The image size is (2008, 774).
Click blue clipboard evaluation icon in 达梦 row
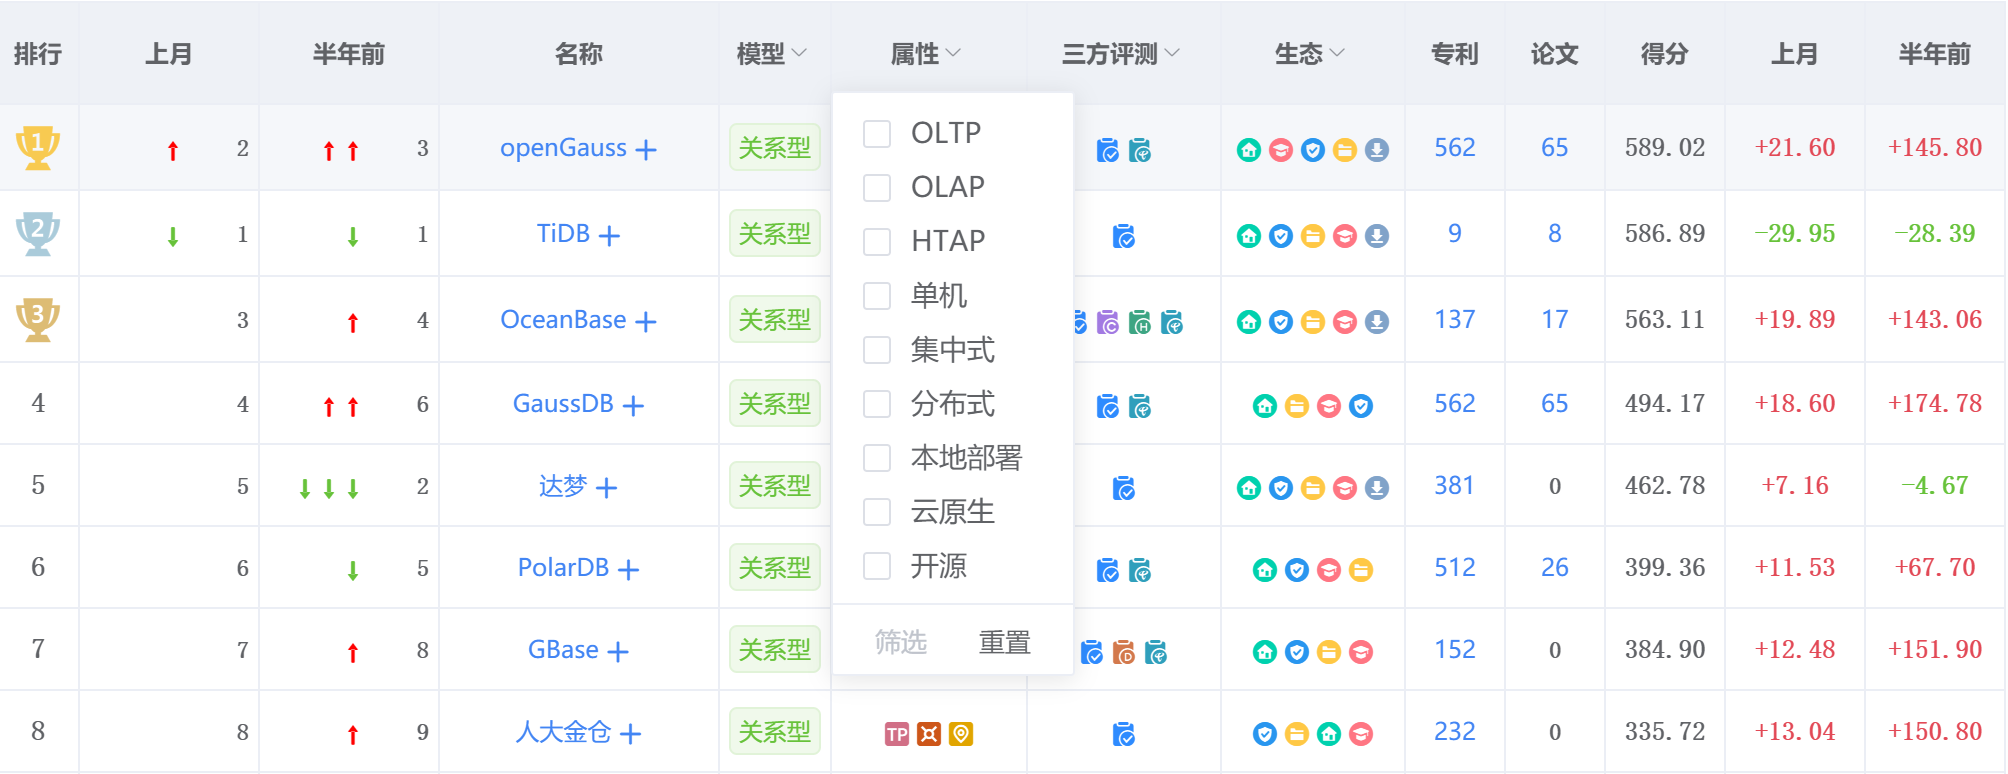tap(1124, 488)
